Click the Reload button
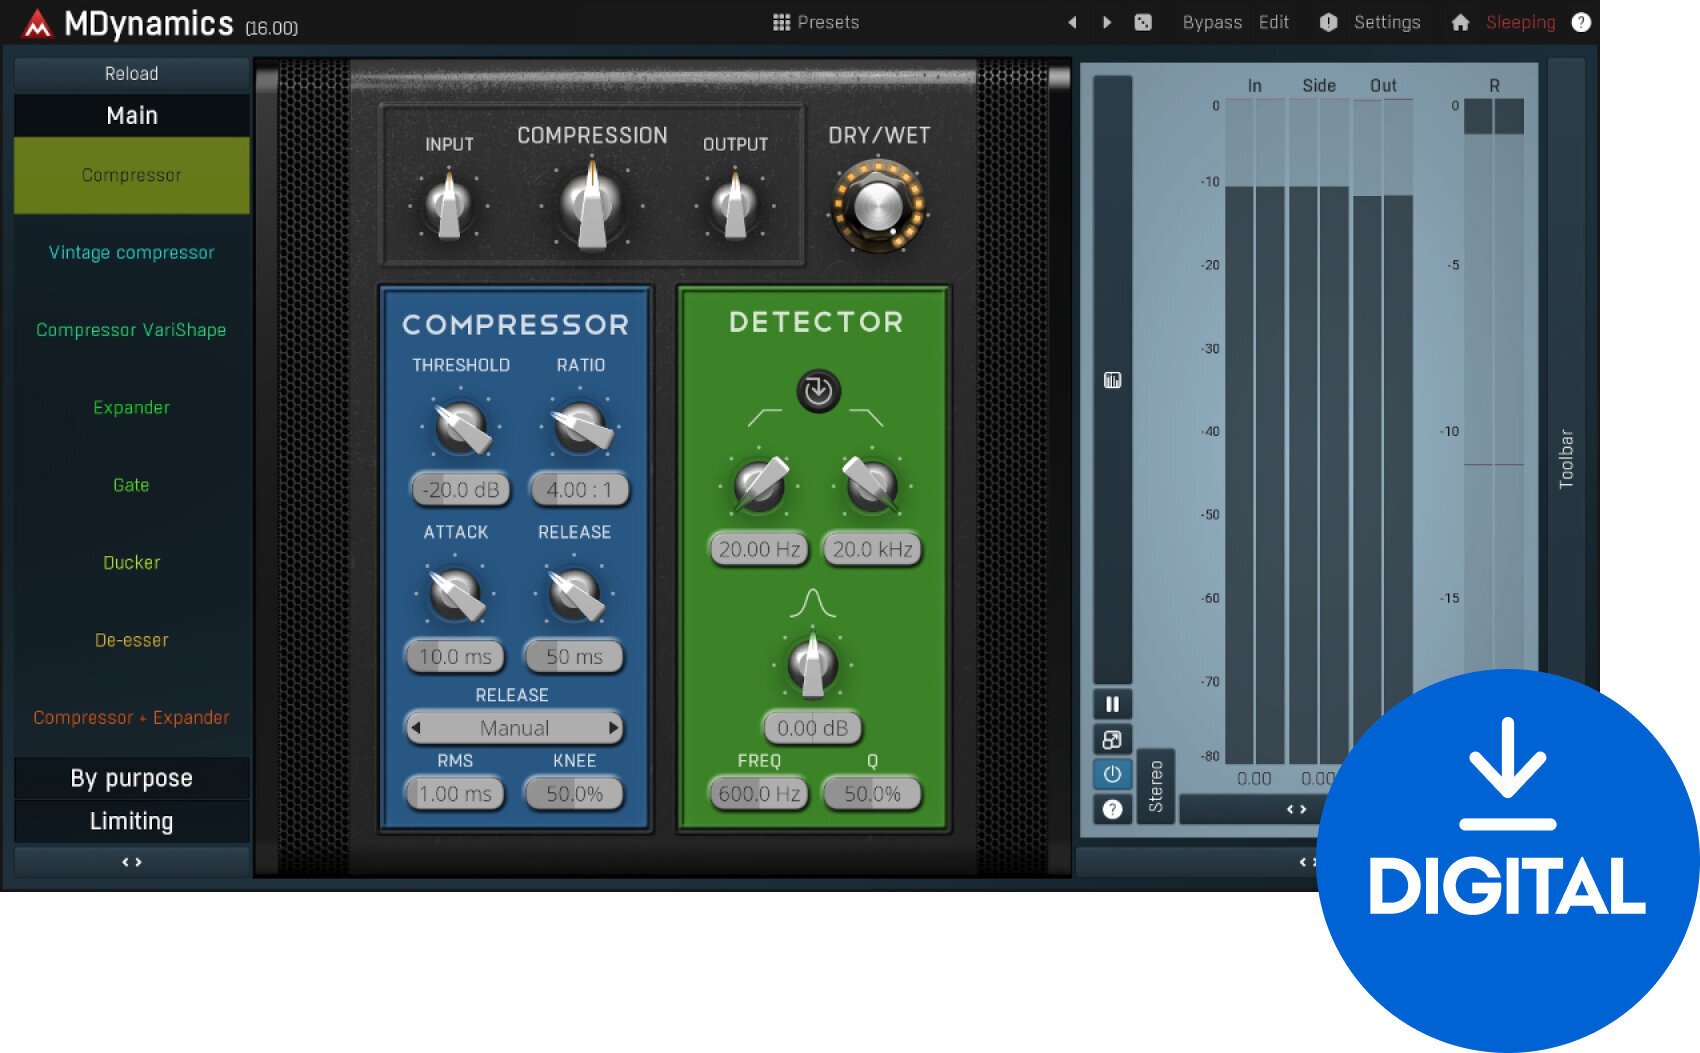1700x1053 pixels. click(131, 74)
